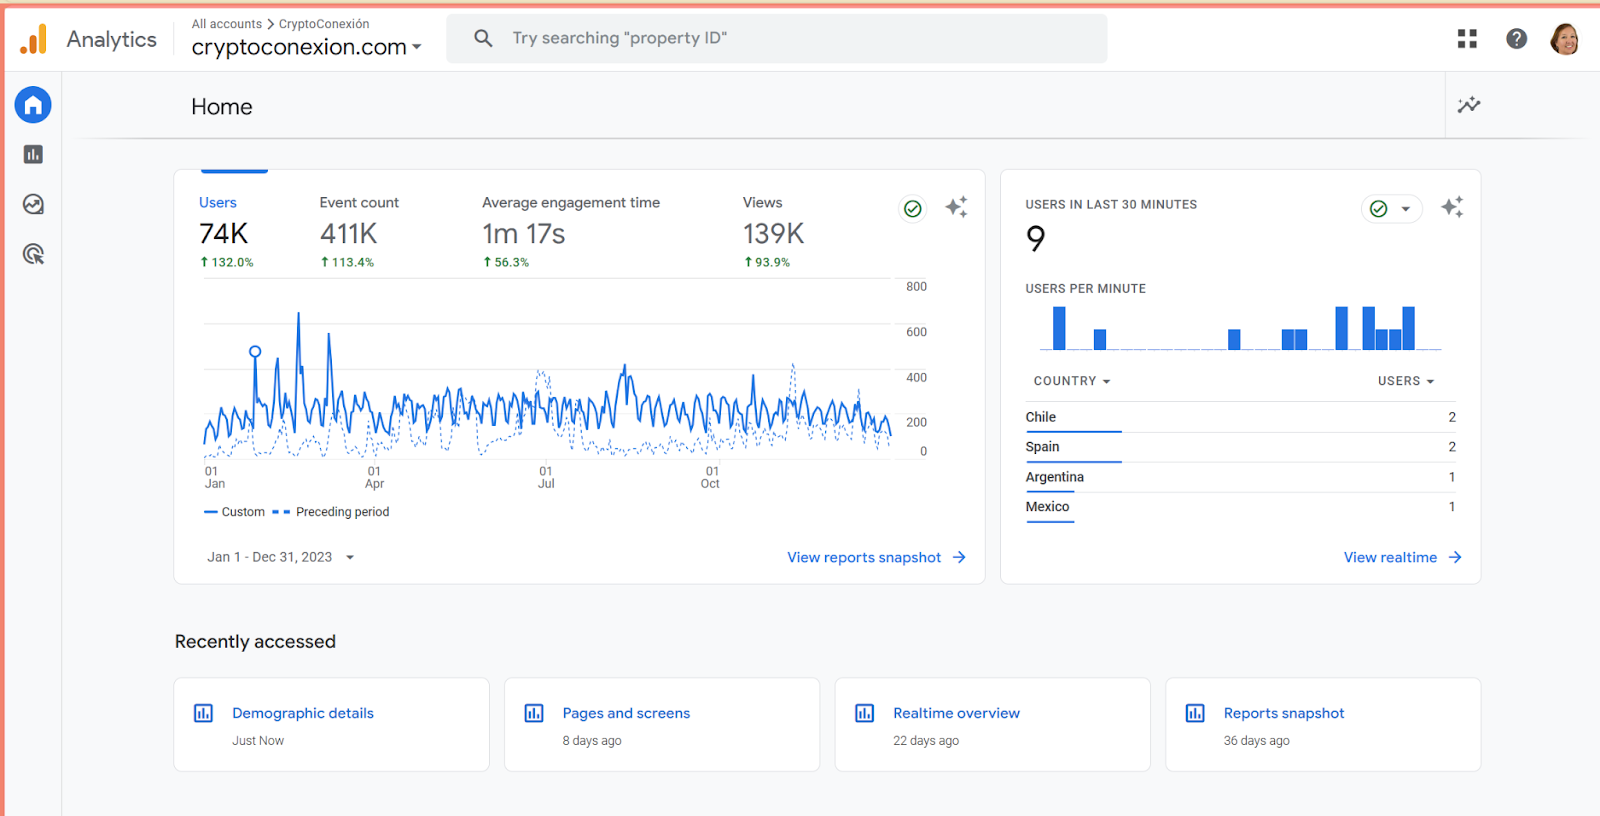Click the circle marker on the users chart
The image size is (1600, 816).
tap(255, 351)
